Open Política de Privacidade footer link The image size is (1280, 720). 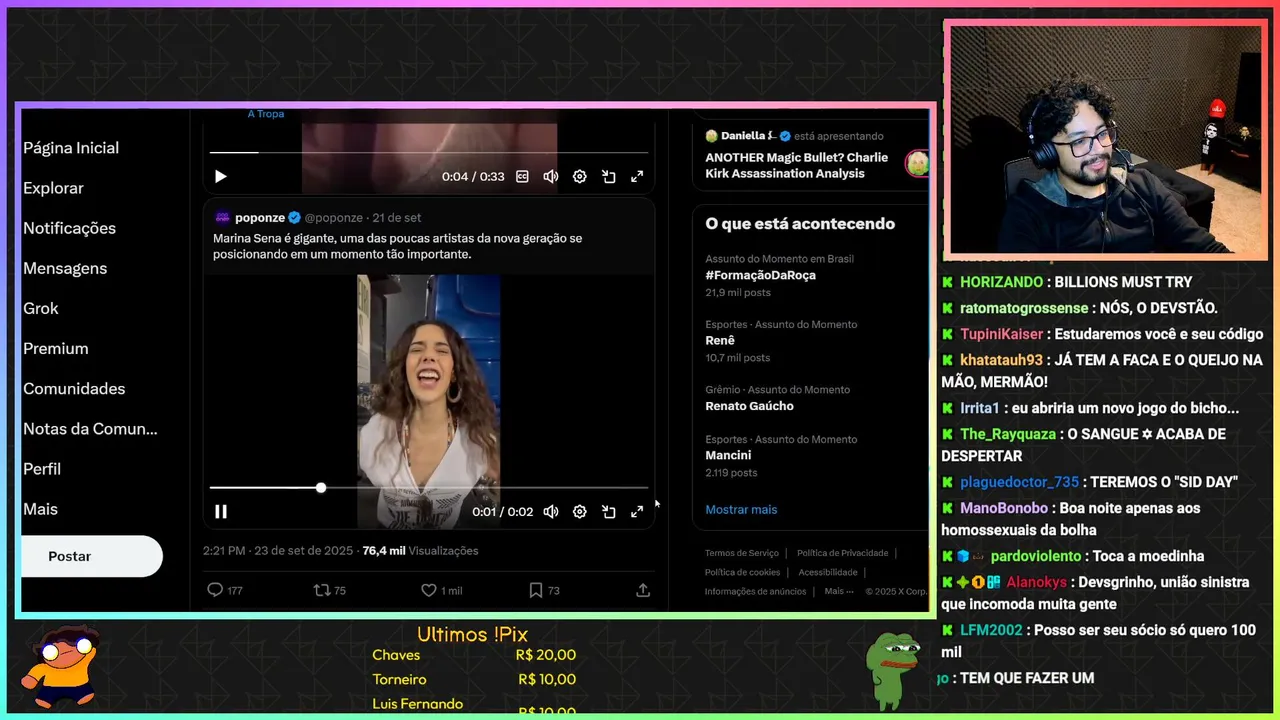(x=842, y=553)
